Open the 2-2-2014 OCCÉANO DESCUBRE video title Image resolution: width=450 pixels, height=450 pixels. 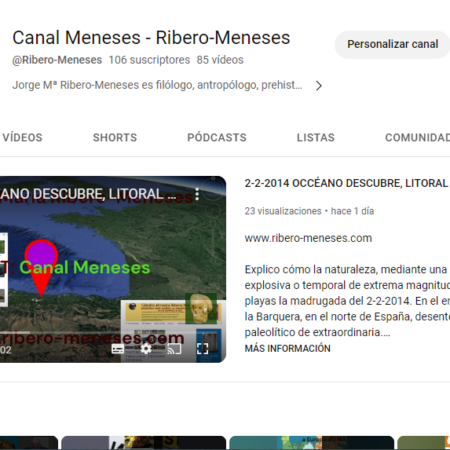pos(347,183)
